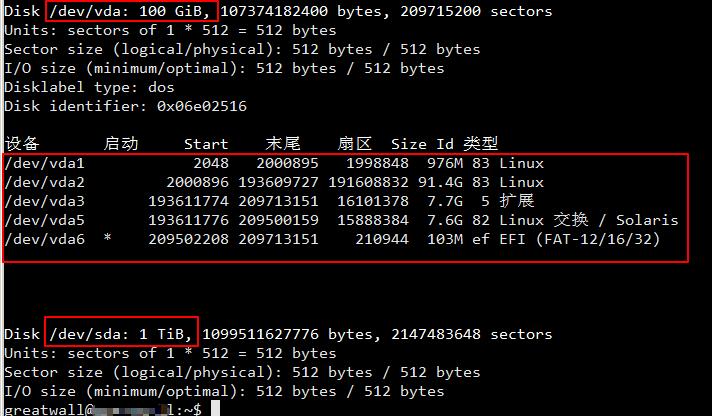The width and height of the screenshot is (712, 416).
Task: Click the /dev/vda5 partition entry
Action: tap(45, 220)
